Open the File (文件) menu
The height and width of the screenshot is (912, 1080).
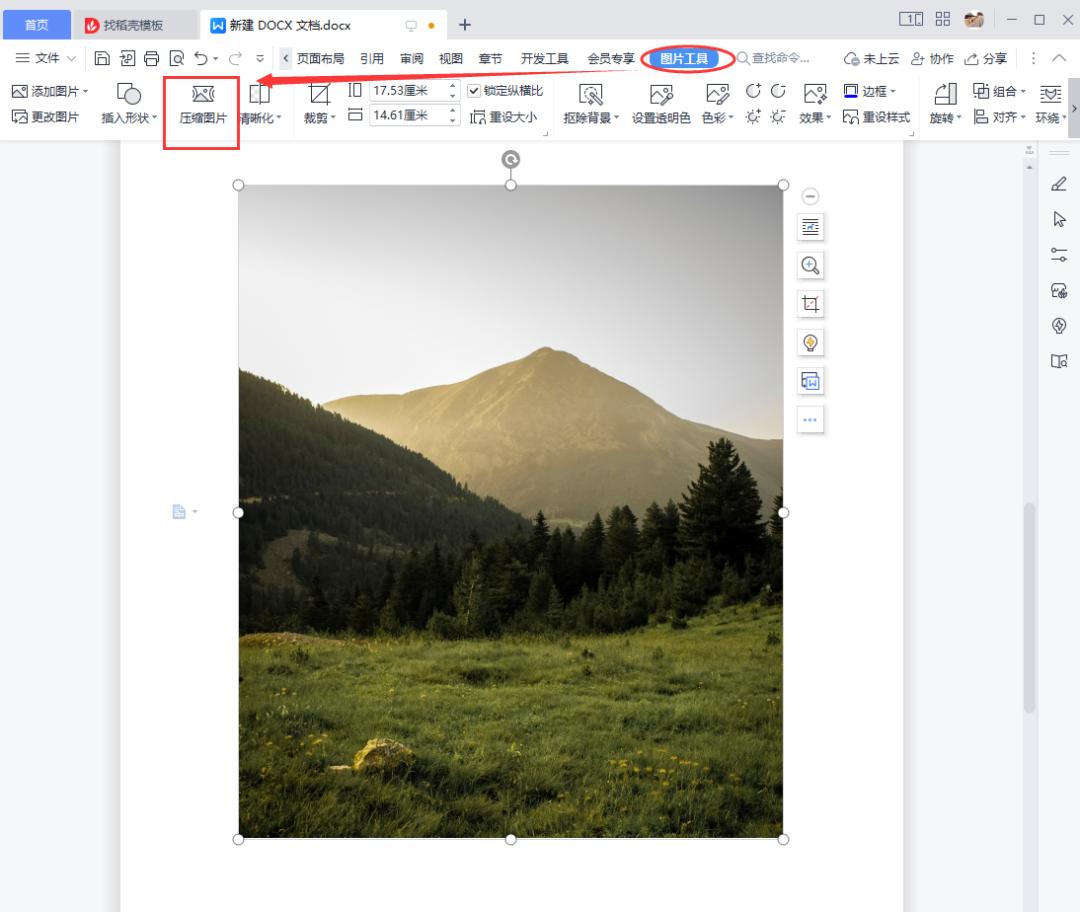tap(40, 58)
